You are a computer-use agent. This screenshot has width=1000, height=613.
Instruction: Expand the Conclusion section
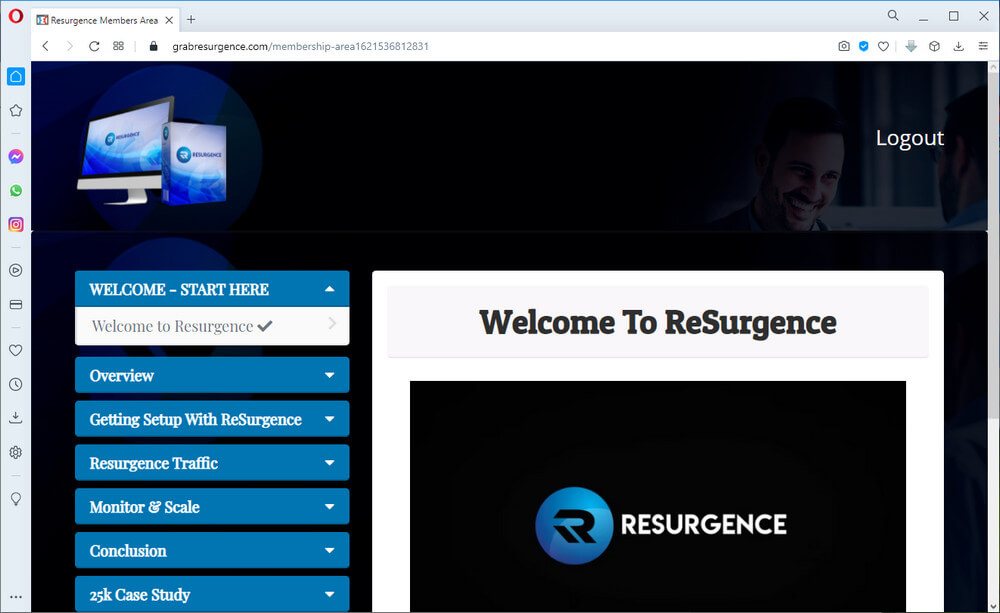click(212, 550)
